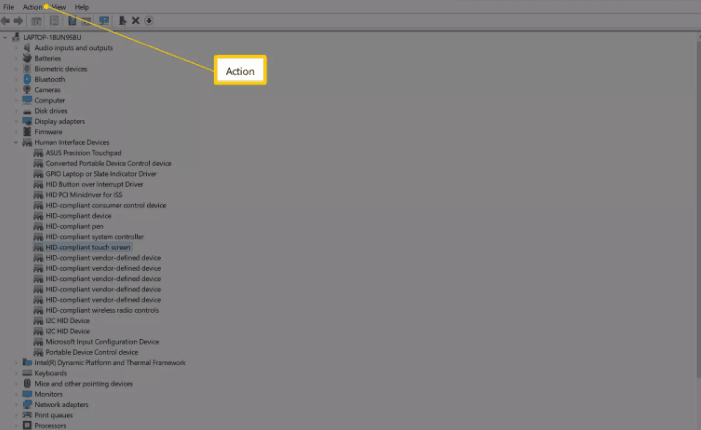
Task: Select HID-compliant touch screen device
Action: tap(88, 247)
